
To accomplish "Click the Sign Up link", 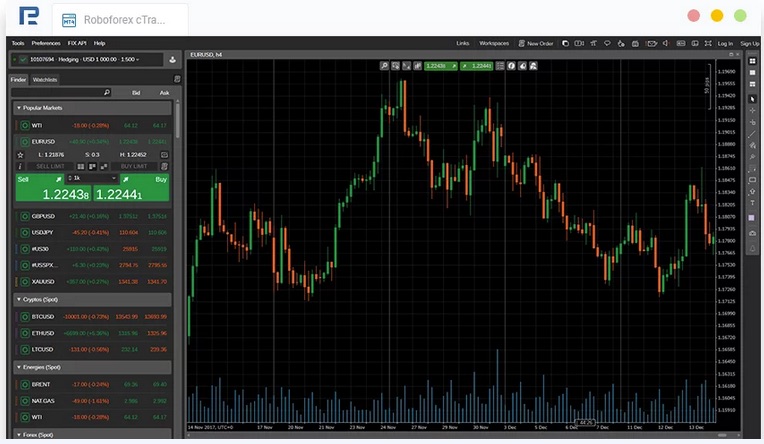I will 749,44.
